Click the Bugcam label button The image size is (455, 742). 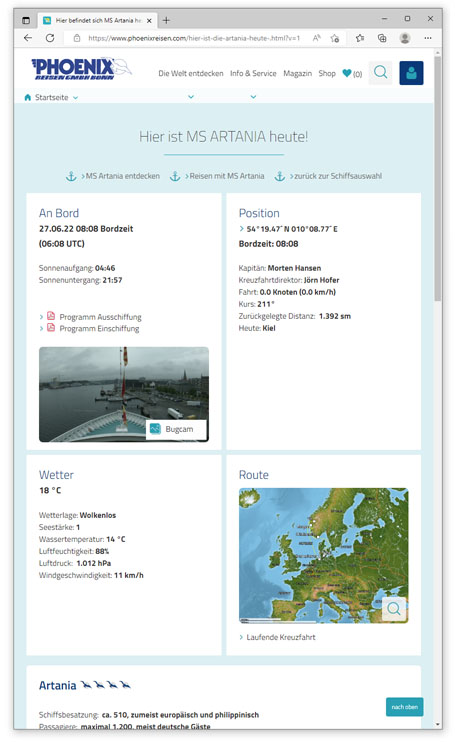(176, 429)
